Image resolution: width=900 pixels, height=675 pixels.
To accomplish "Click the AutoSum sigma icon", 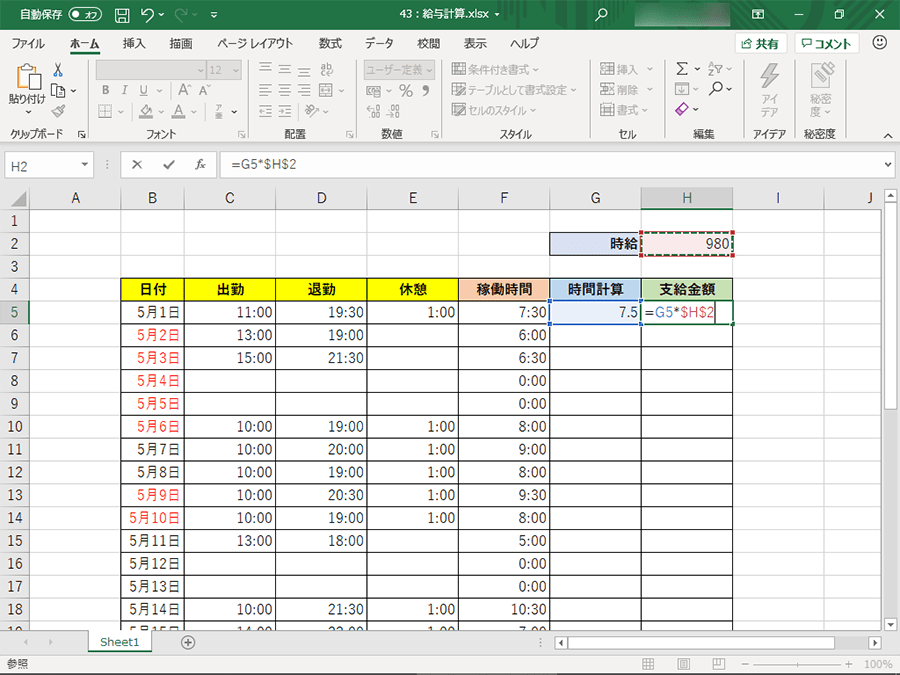I will click(681, 69).
